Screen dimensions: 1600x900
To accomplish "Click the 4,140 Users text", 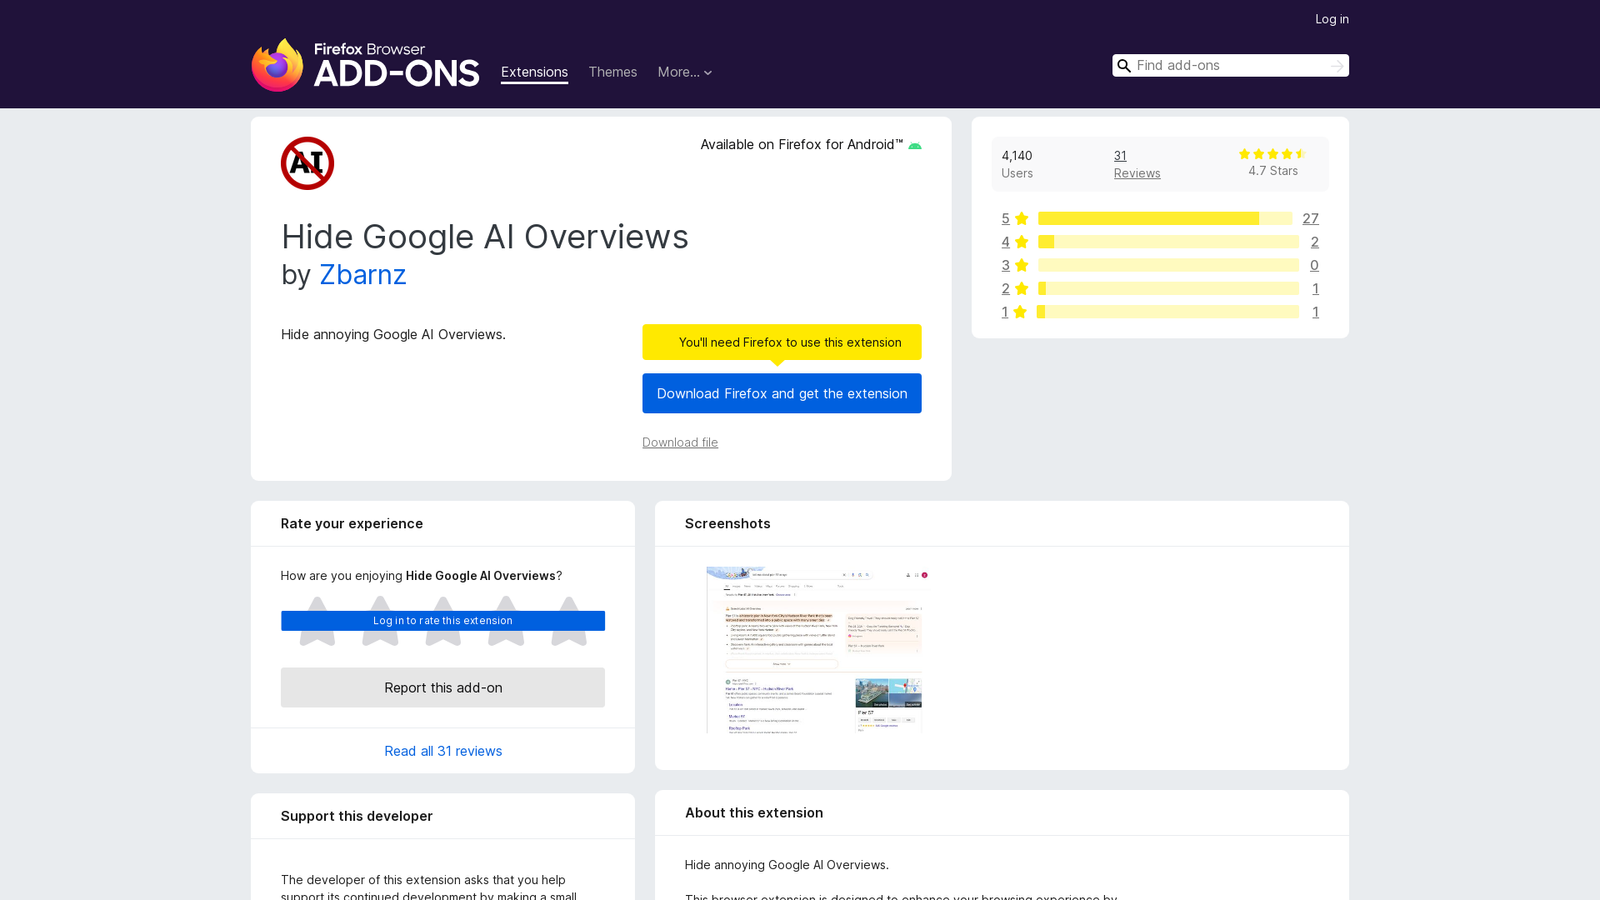I will coord(1017,164).
